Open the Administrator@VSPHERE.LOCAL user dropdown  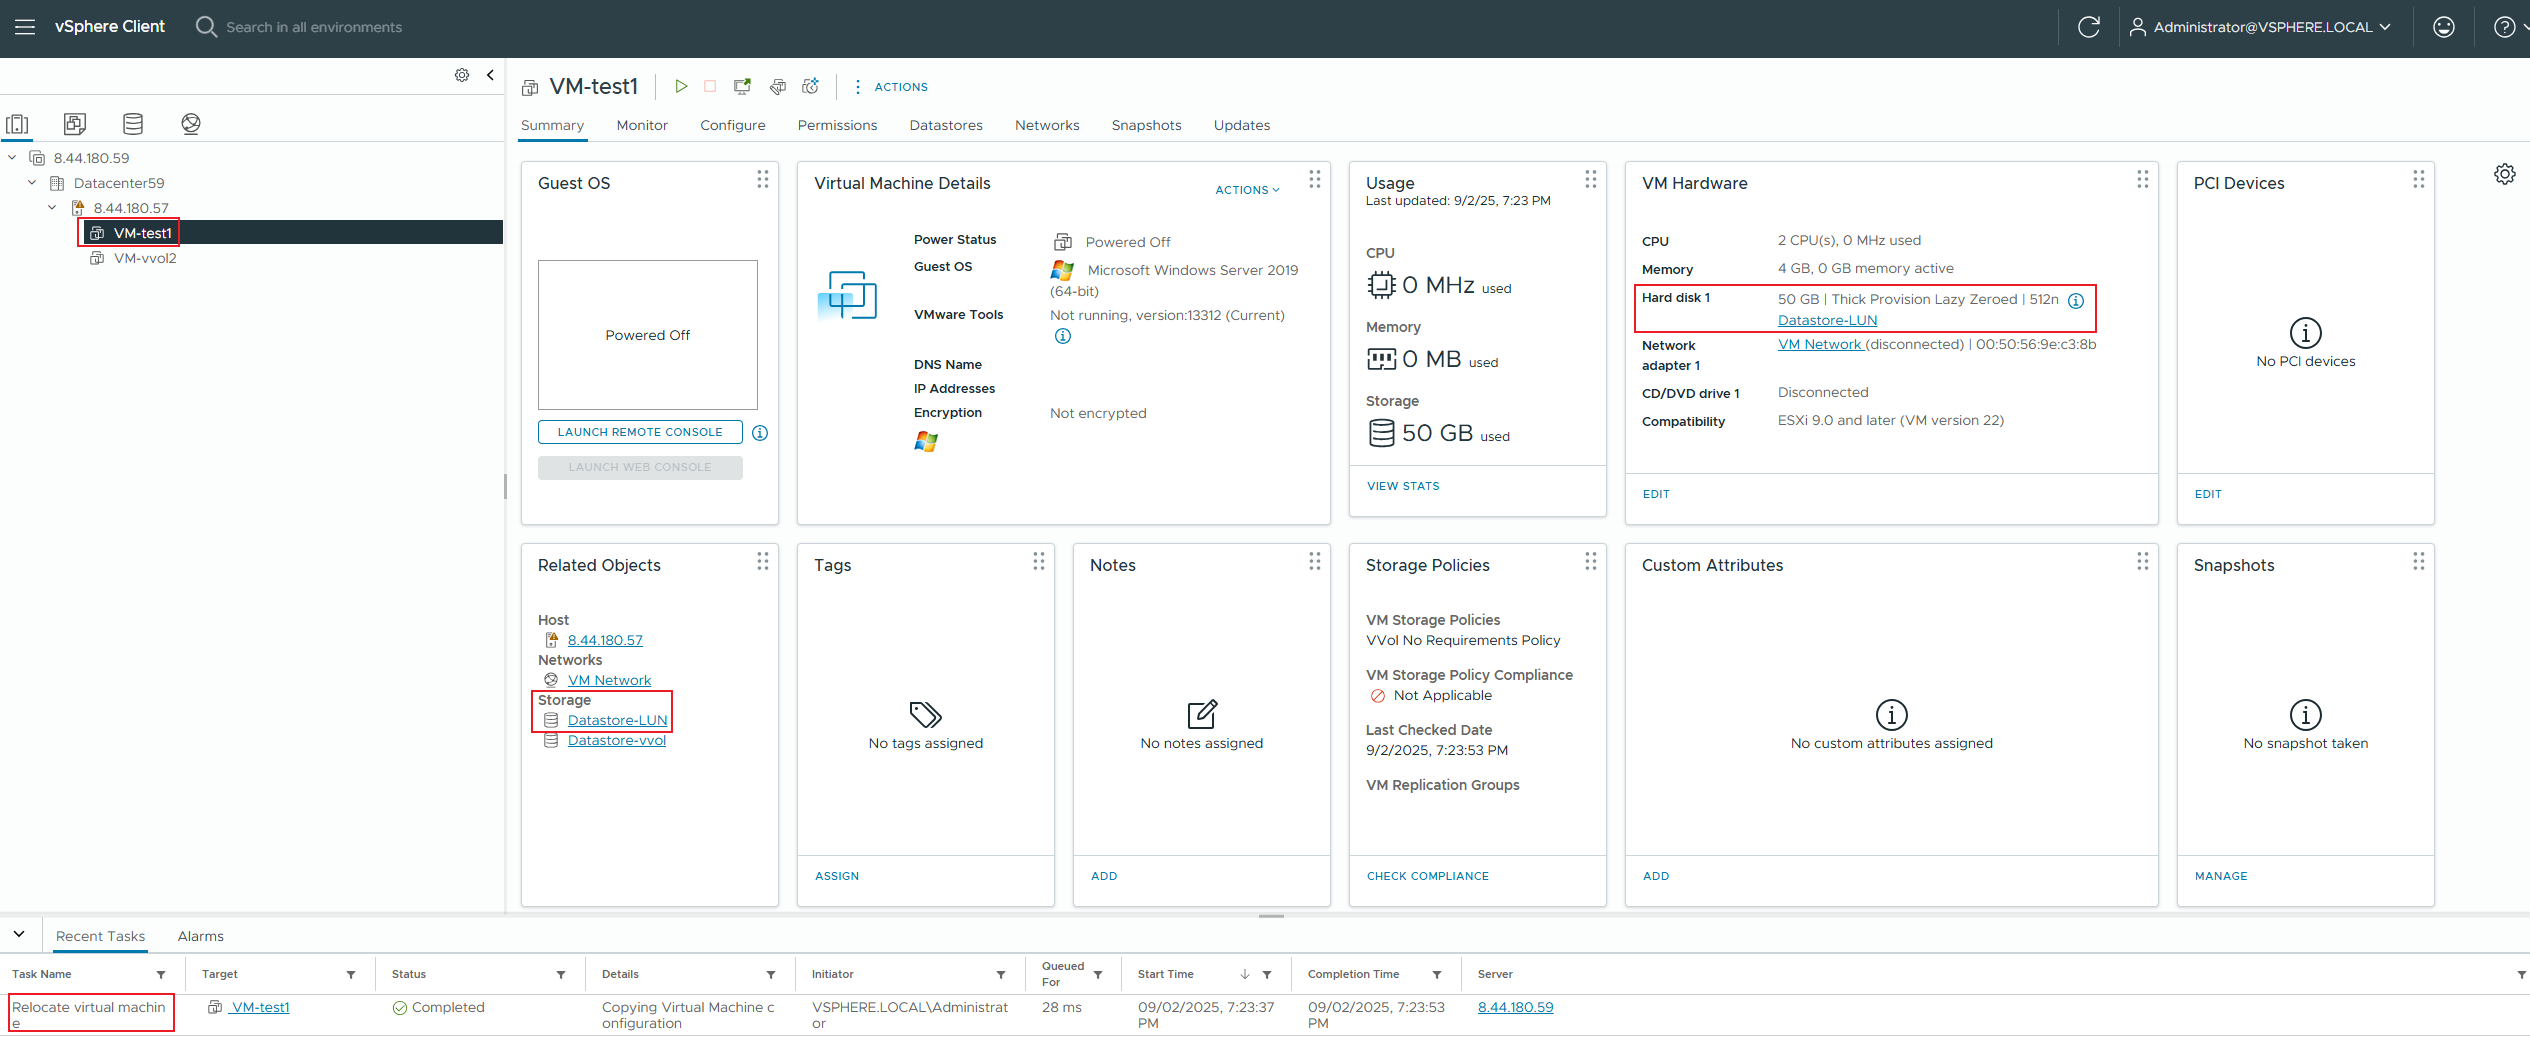click(x=2259, y=27)
